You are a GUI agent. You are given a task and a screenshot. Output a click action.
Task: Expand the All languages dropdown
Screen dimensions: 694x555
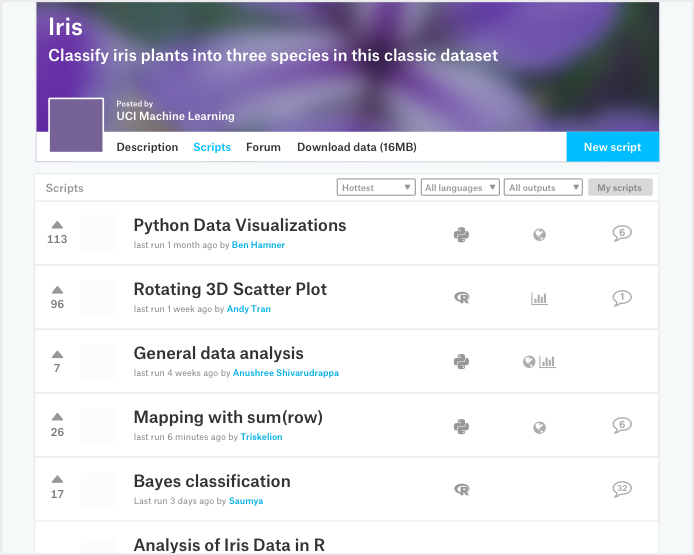460,188
